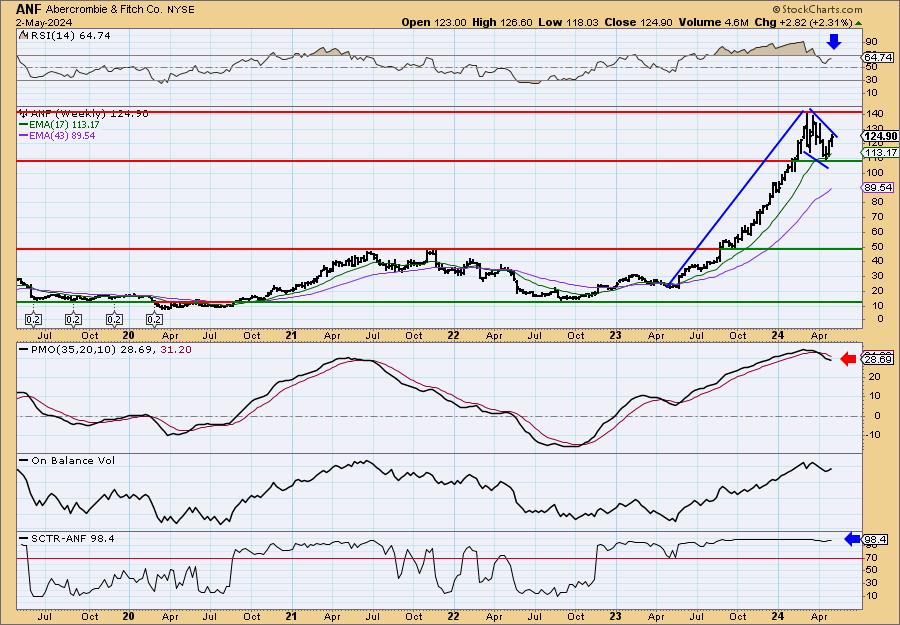Click the SCTR-ANF 98.4 panel label
Image resolution: width=900 pixels, height=625 pixels.
tap(67, 538)
